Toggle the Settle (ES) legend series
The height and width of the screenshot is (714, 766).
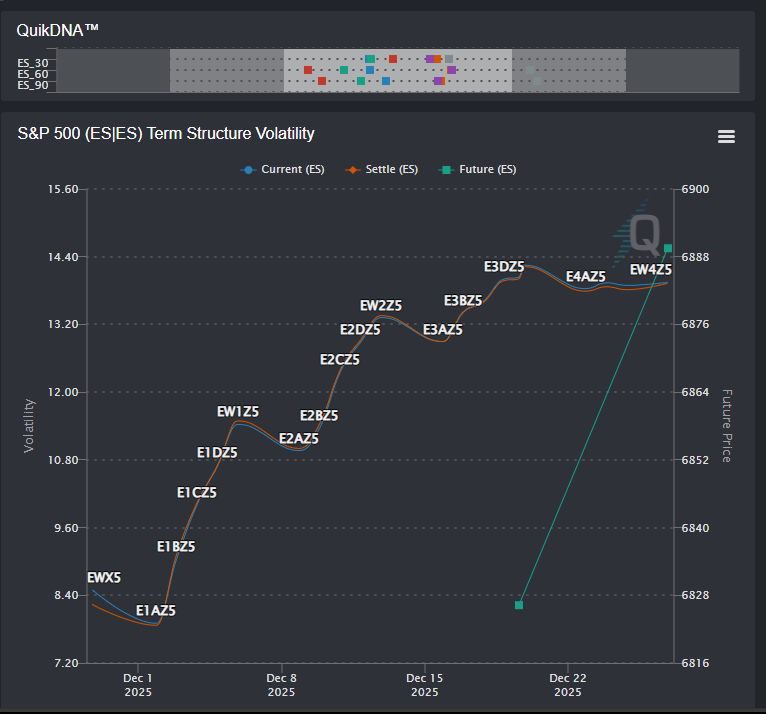pos(382,169)
